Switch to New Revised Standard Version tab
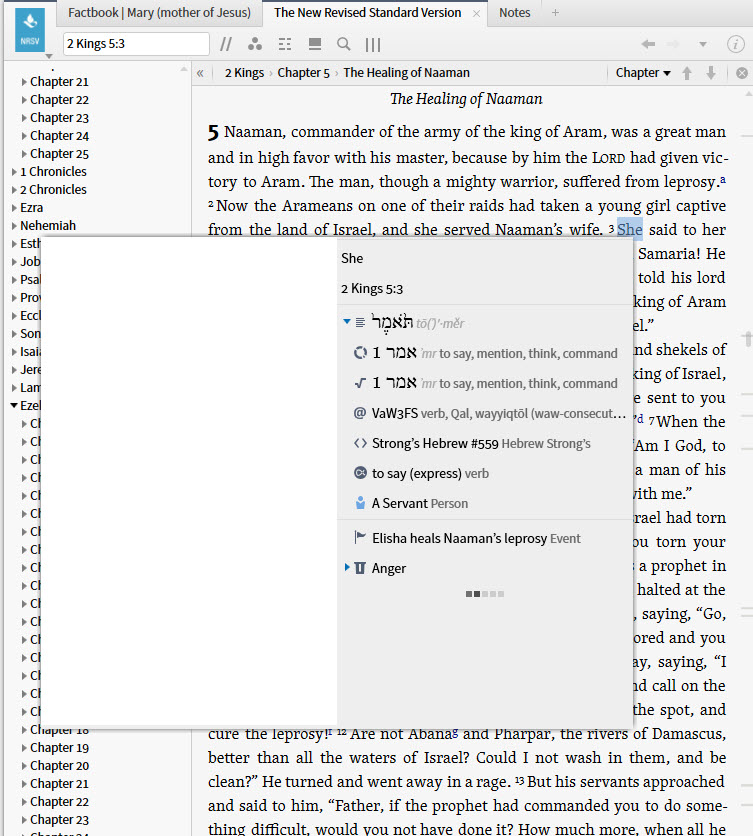753x836 pixels. [x=367, y=13]
